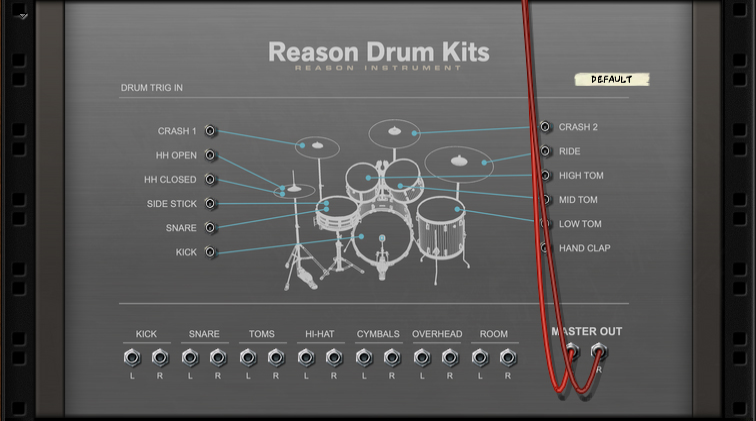Click the KICK trigger input jack
Image resolution: width=756 pixels, height=421 pixels.
click(x=210, y=252)
